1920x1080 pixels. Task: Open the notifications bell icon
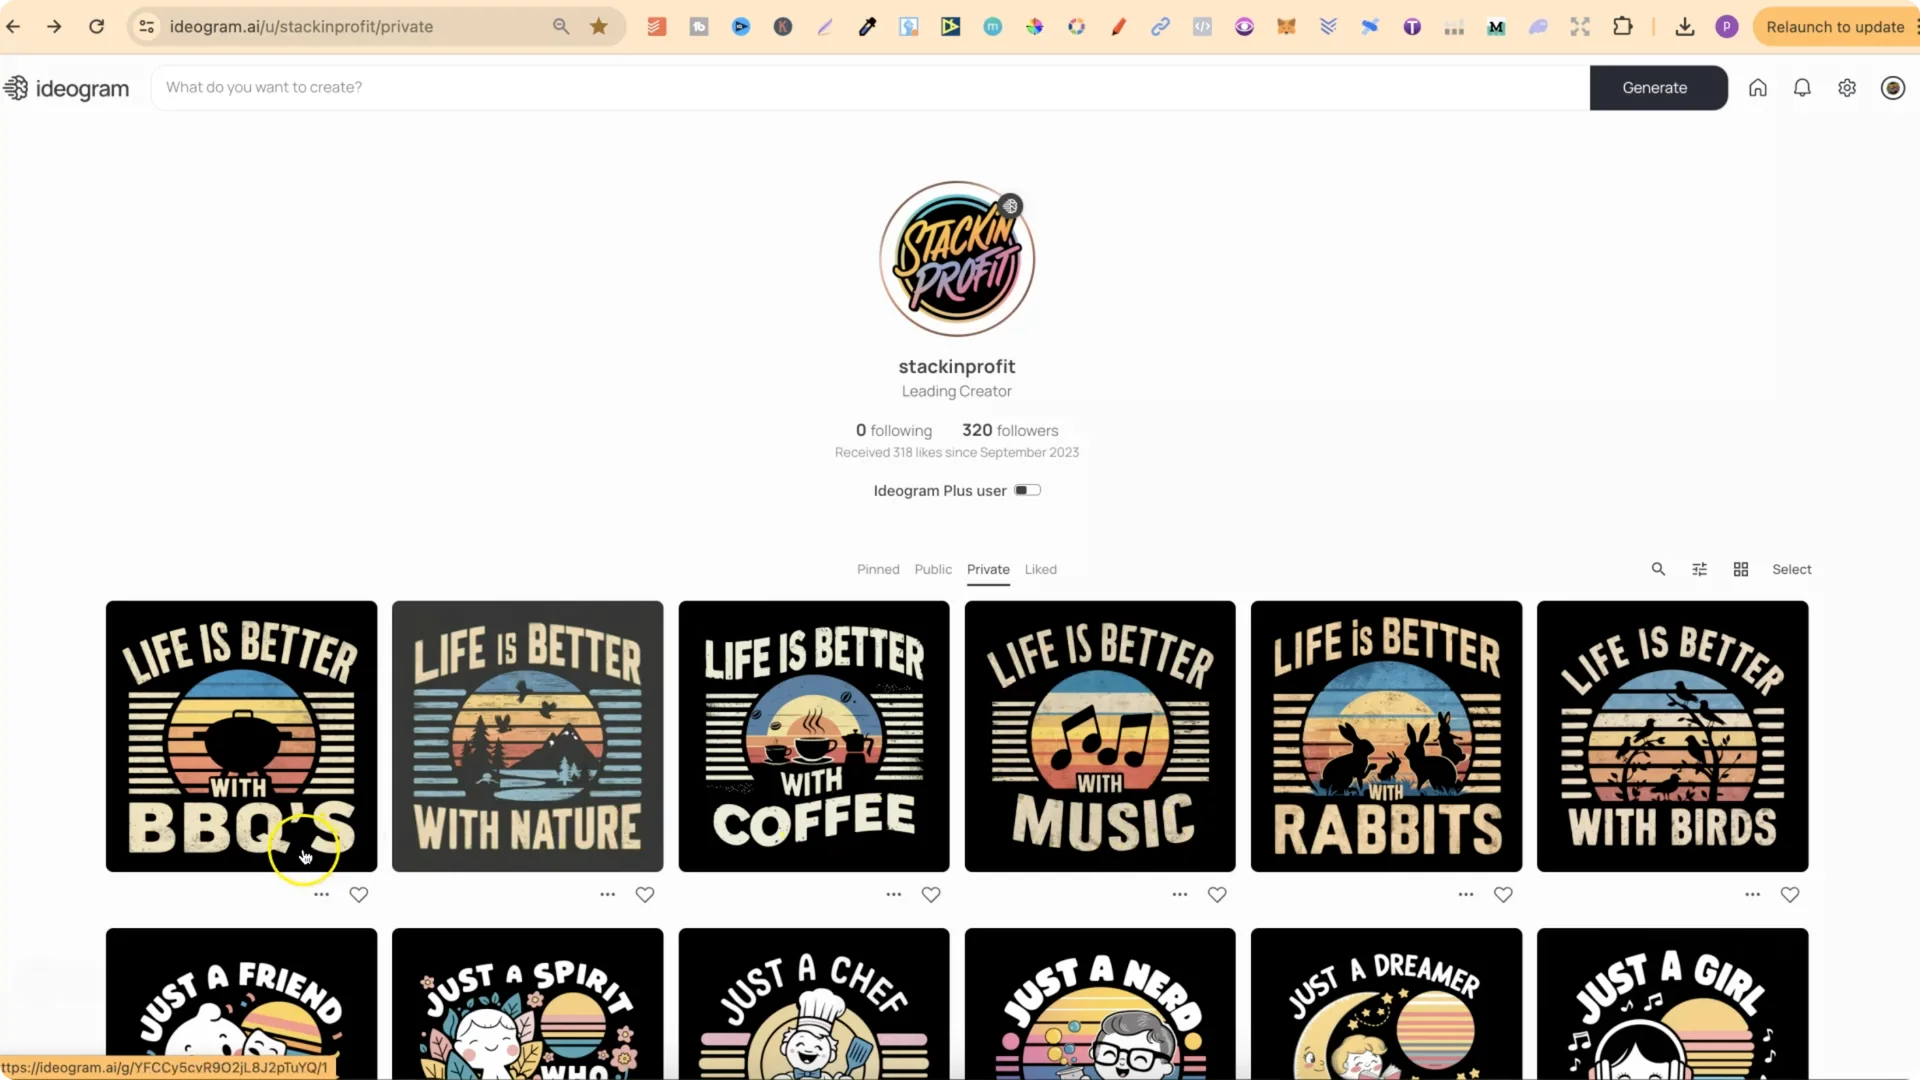point(1802,88)
